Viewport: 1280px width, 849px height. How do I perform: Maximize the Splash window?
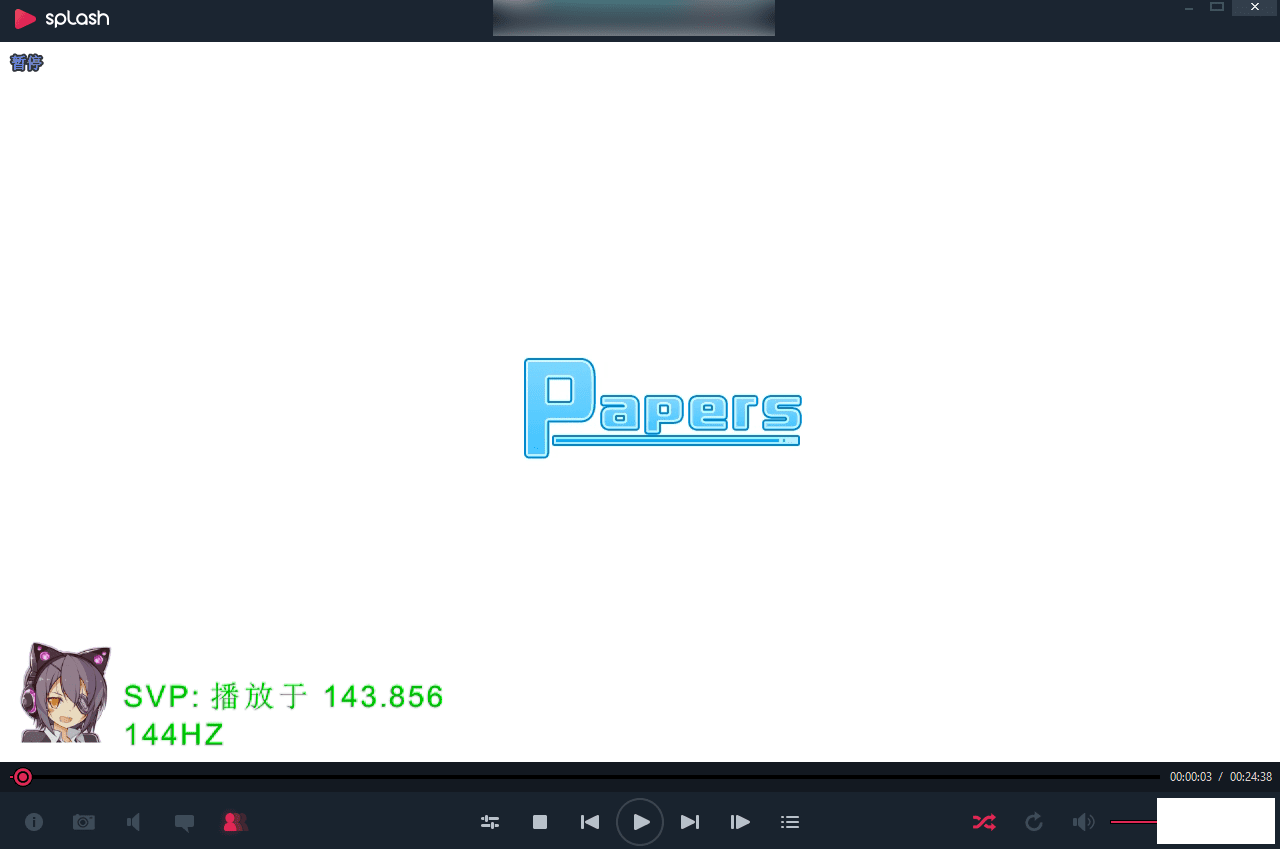(1217, 7)
